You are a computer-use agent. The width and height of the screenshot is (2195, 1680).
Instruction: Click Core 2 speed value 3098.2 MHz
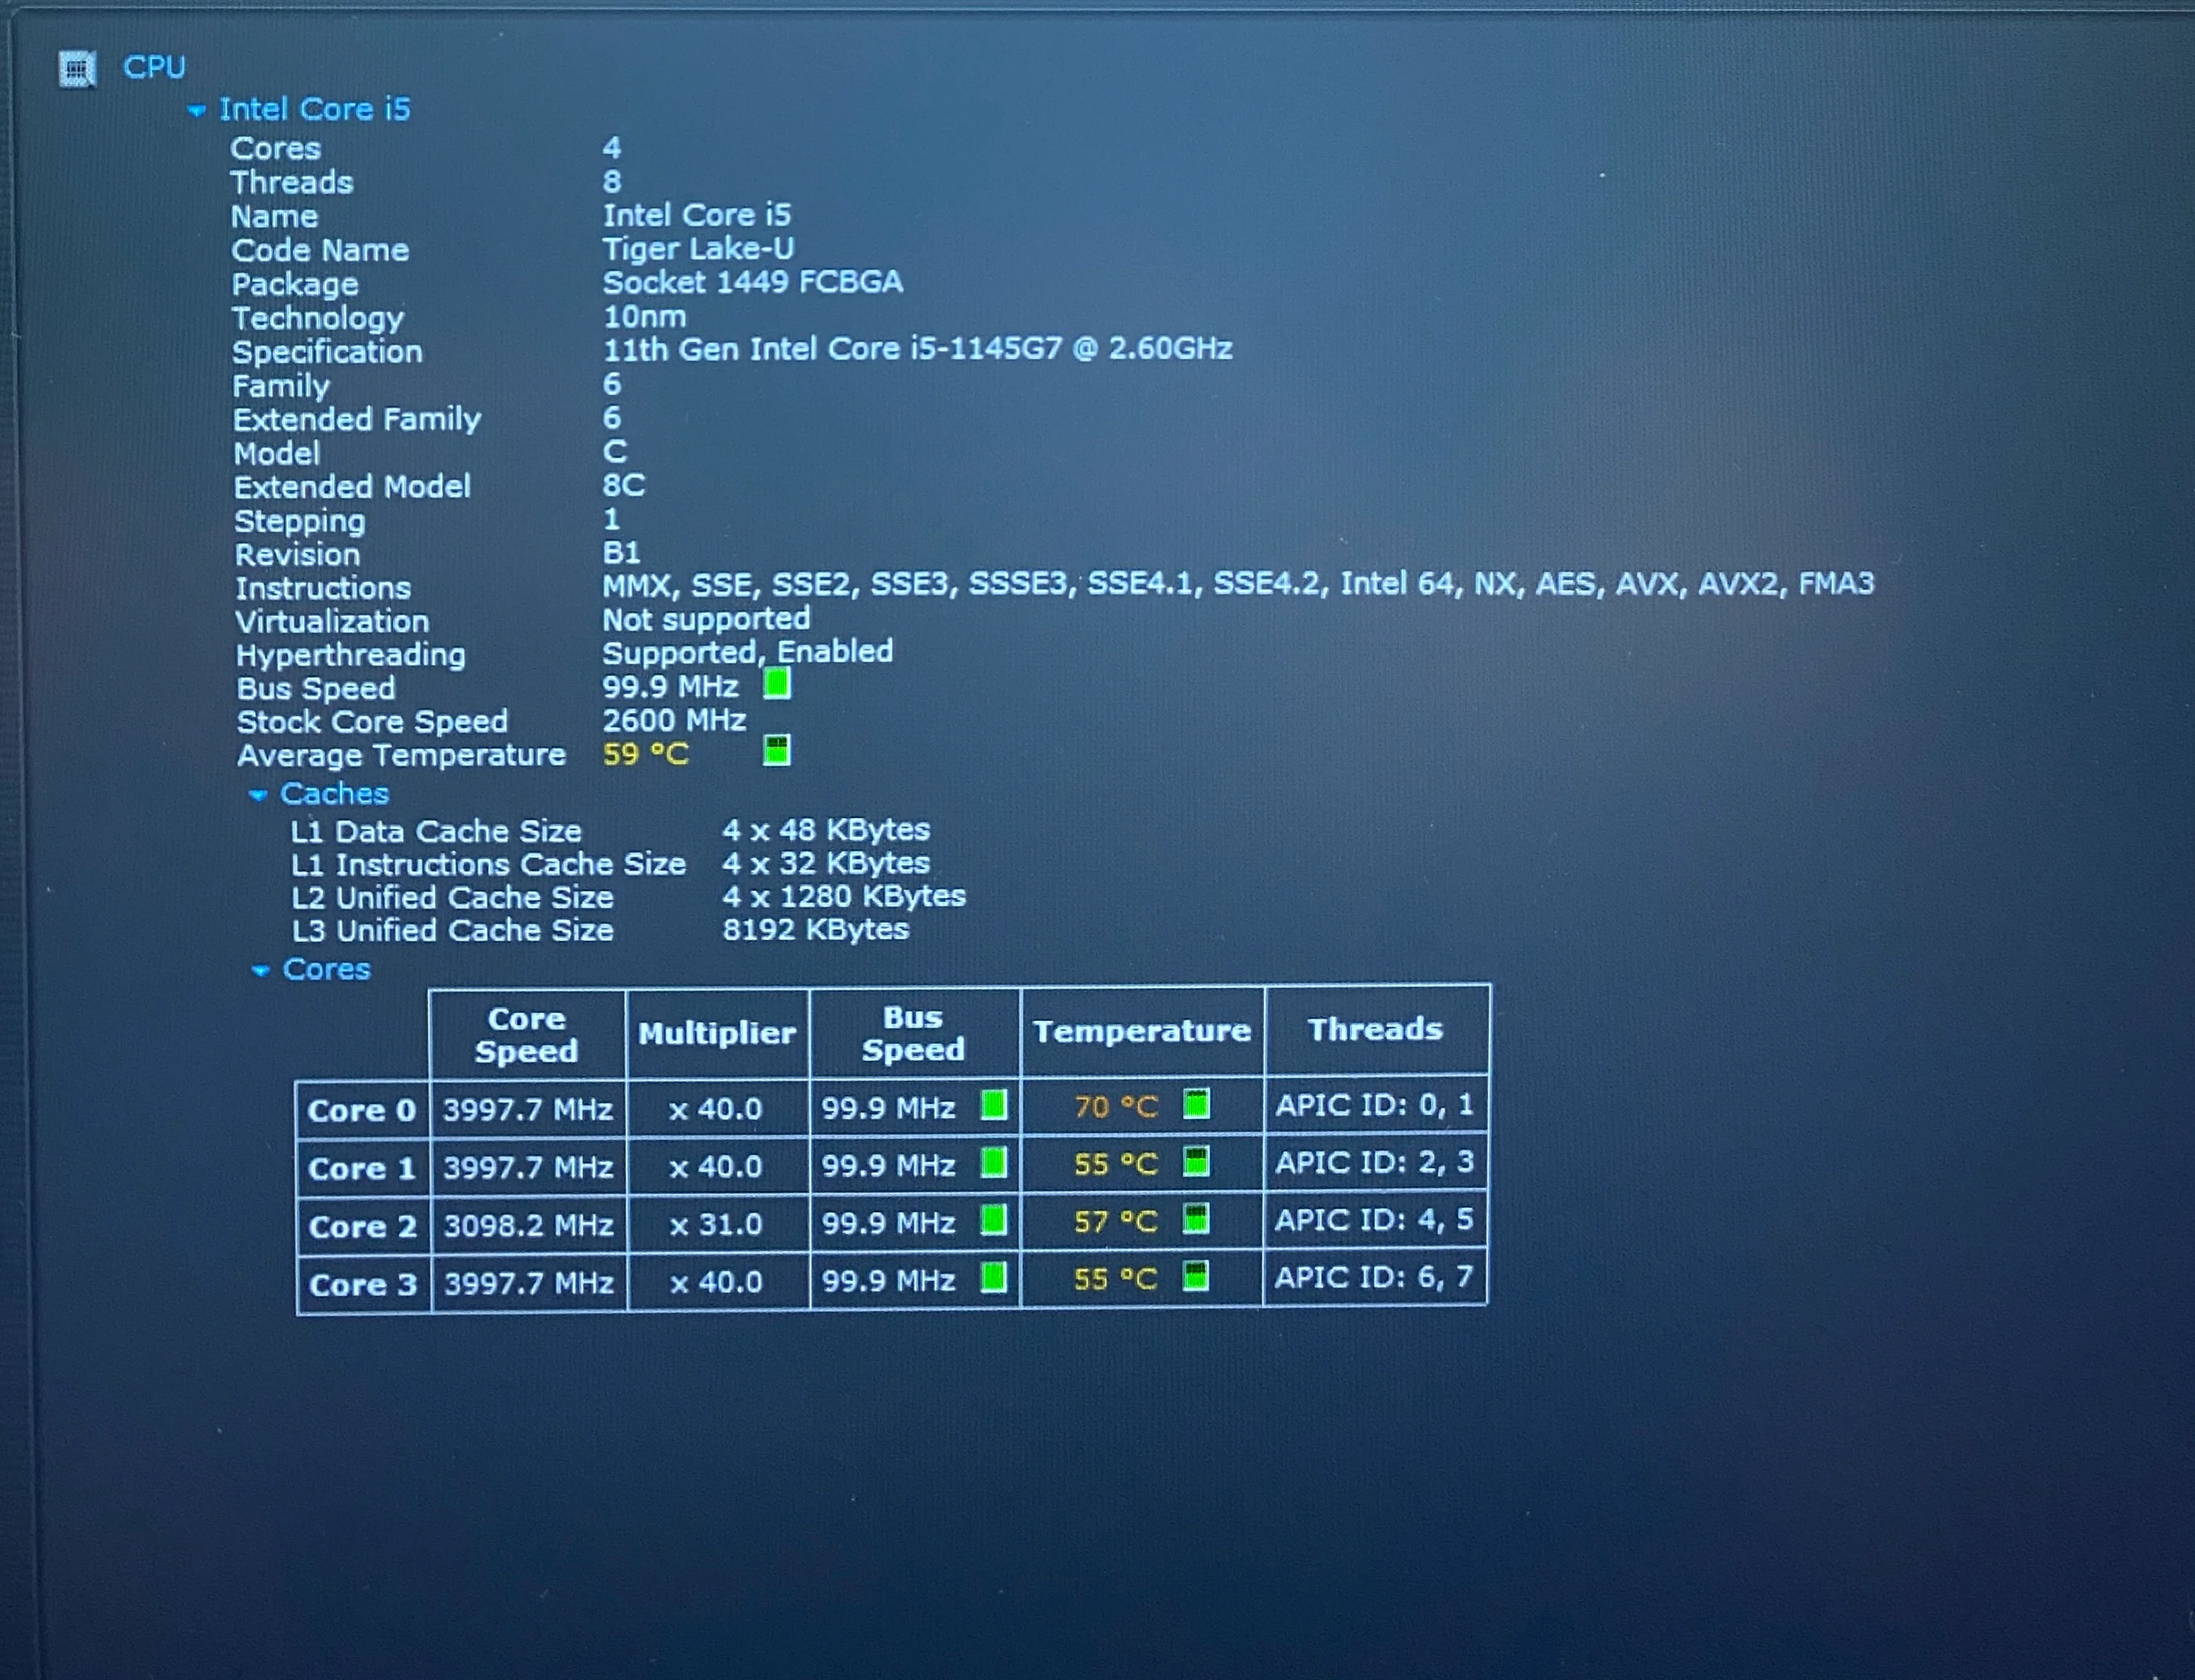coord(529,1225)
